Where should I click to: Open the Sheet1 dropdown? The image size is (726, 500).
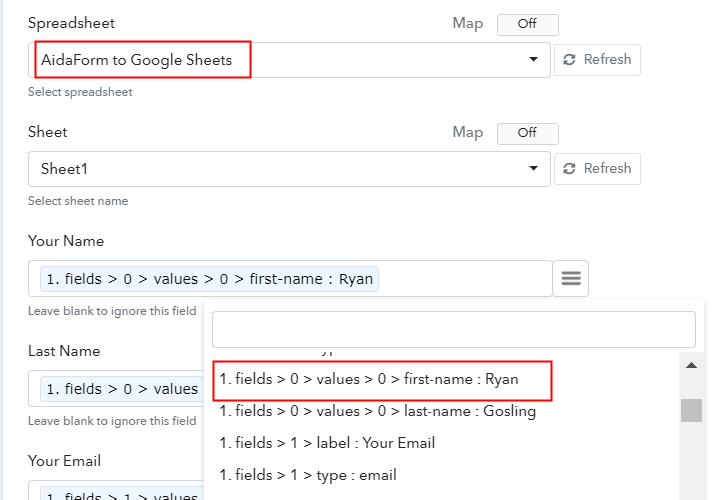point(289,169)
